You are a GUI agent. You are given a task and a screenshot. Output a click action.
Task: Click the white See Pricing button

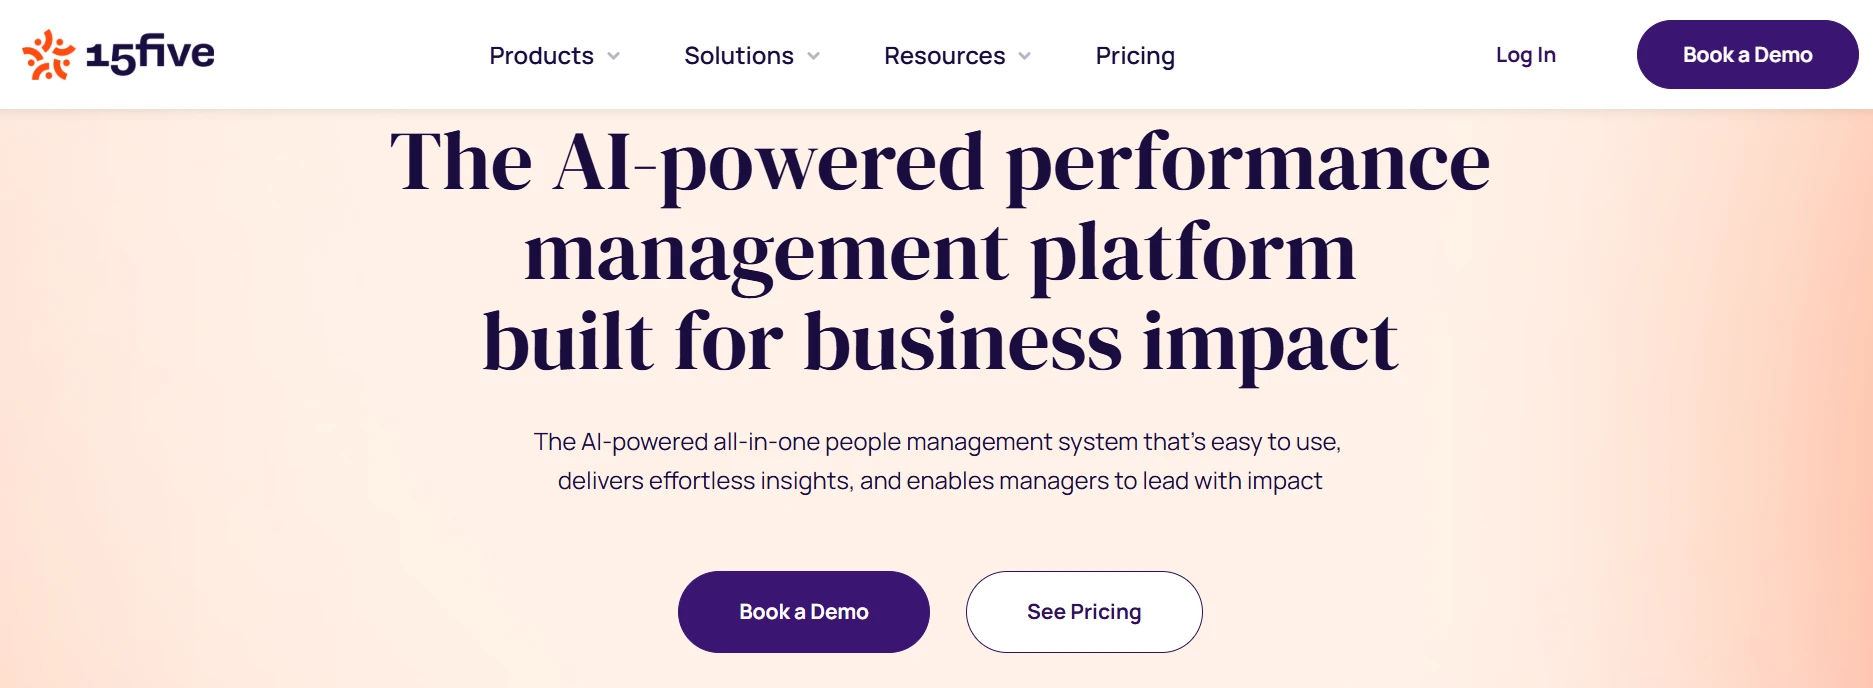click(x=1084, y=612)
